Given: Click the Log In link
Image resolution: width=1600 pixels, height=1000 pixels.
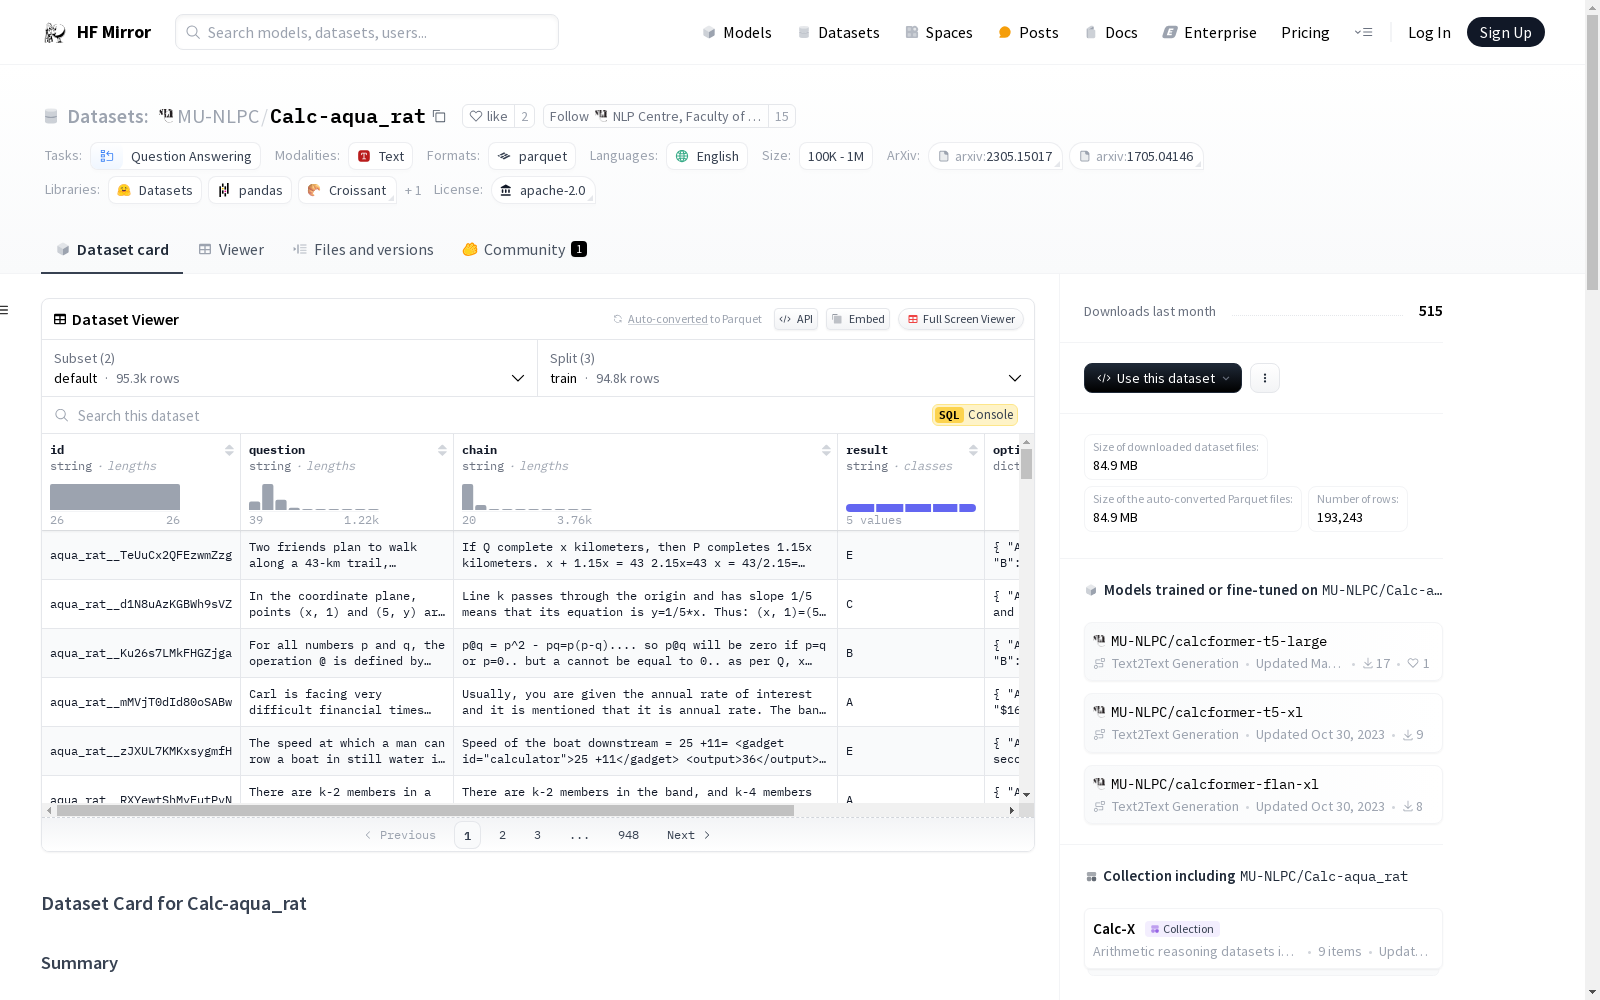Looking at the screenshot, I should click(1429, 32).
